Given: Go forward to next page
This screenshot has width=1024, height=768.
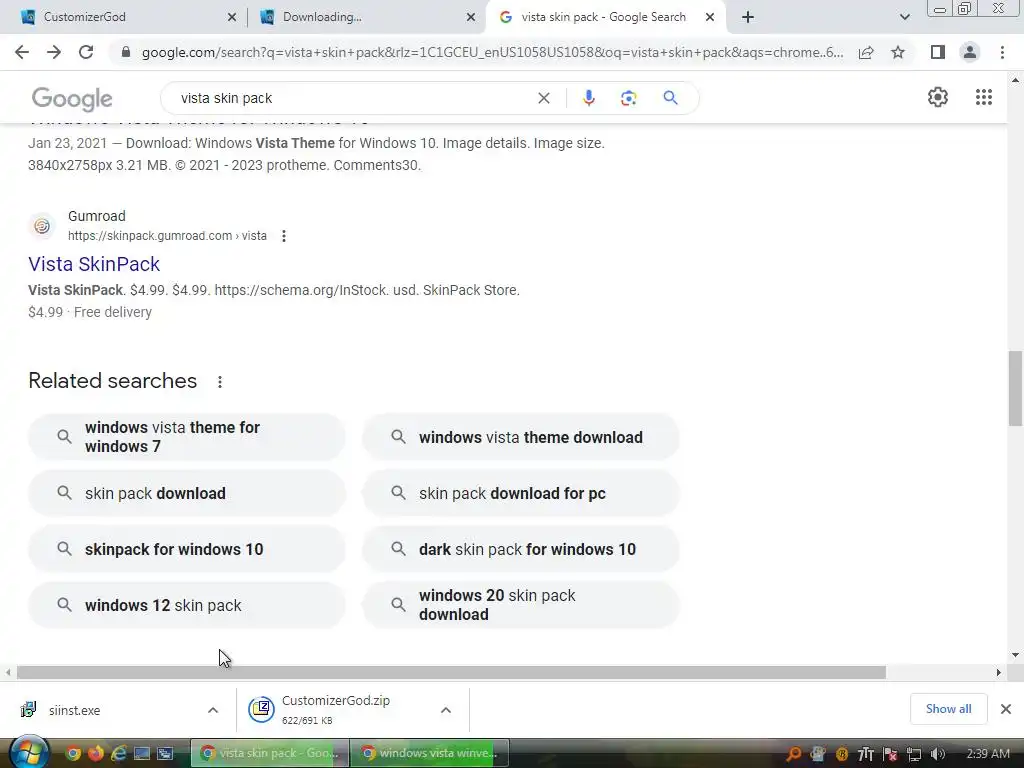Looking at the screenshot, I should coord(54,52).
